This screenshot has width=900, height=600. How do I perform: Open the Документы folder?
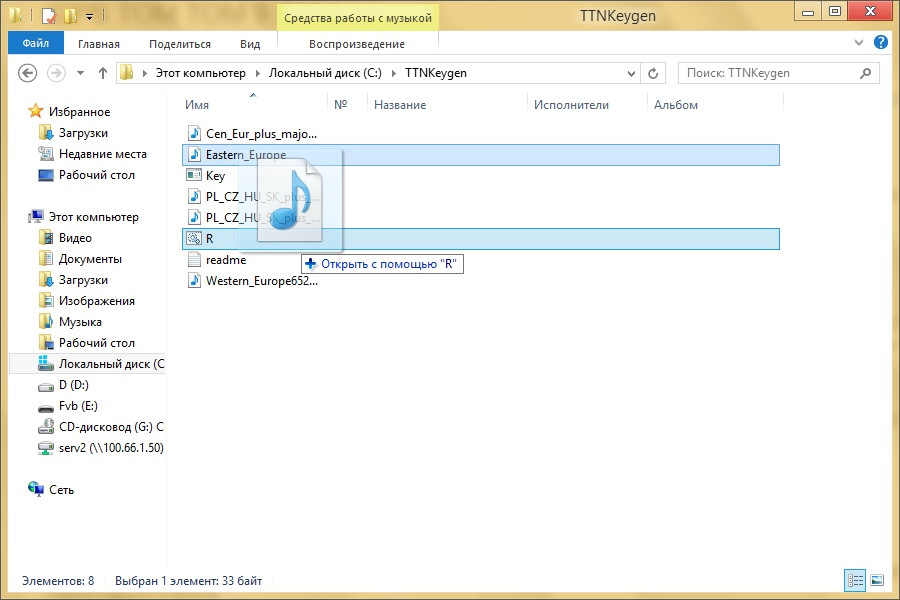pyautogui.click(x=90, y=259)
